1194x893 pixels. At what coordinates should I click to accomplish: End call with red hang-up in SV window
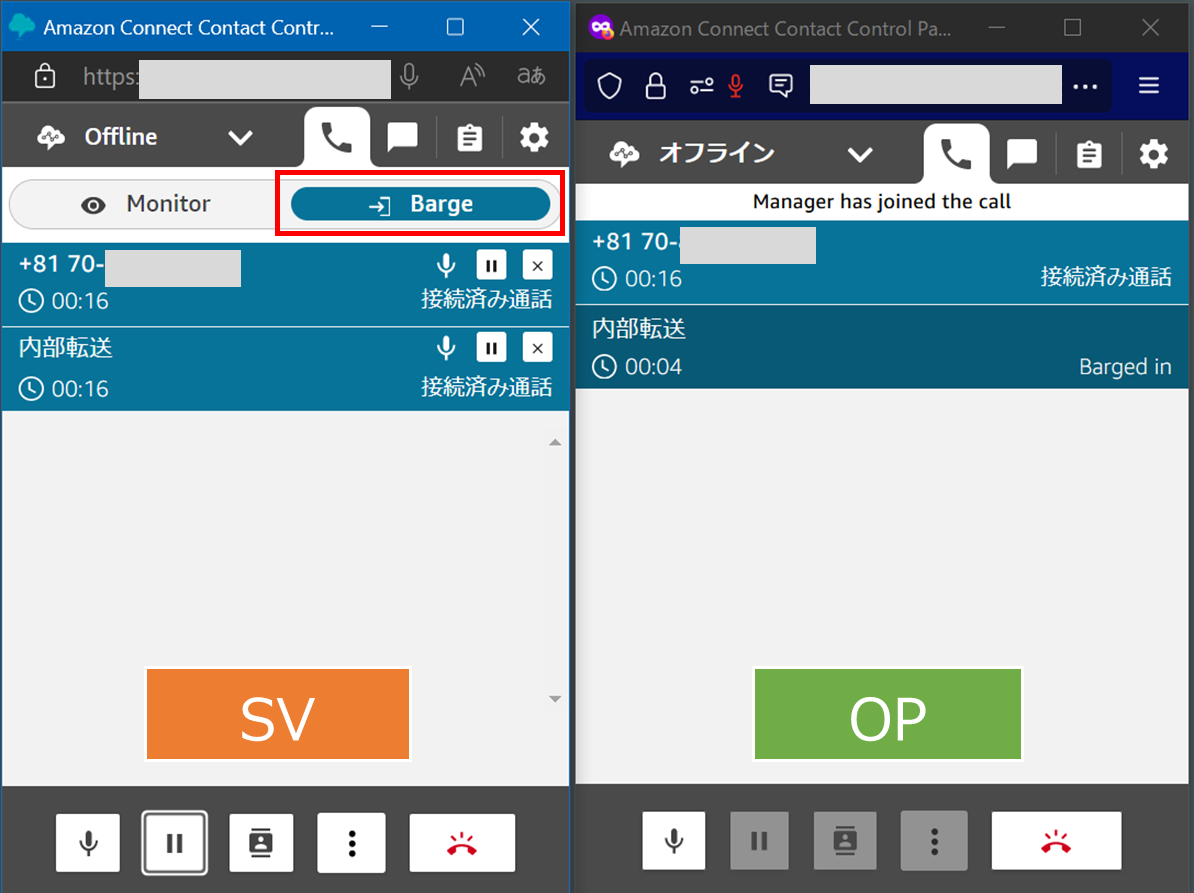point(462,843)
